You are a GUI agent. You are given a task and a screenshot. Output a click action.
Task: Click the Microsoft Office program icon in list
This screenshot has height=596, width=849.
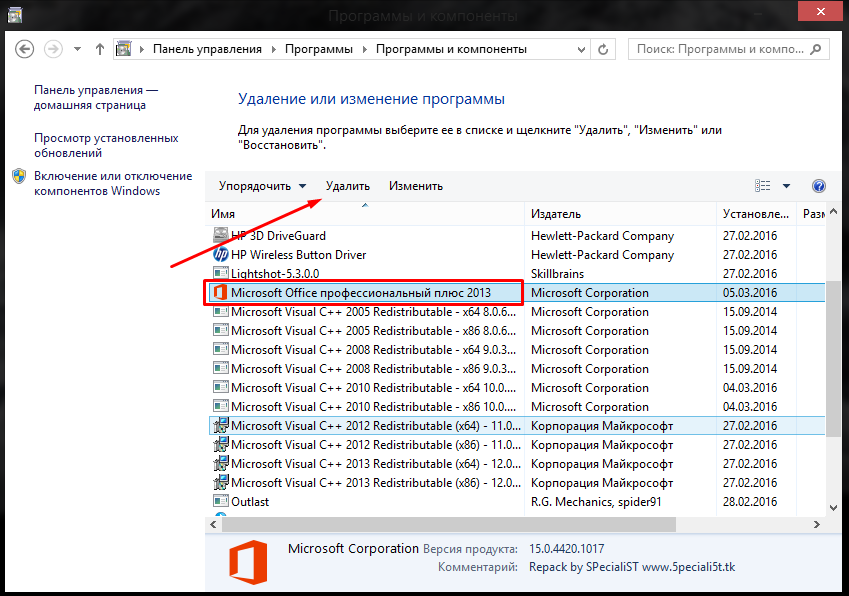[220, 293]
